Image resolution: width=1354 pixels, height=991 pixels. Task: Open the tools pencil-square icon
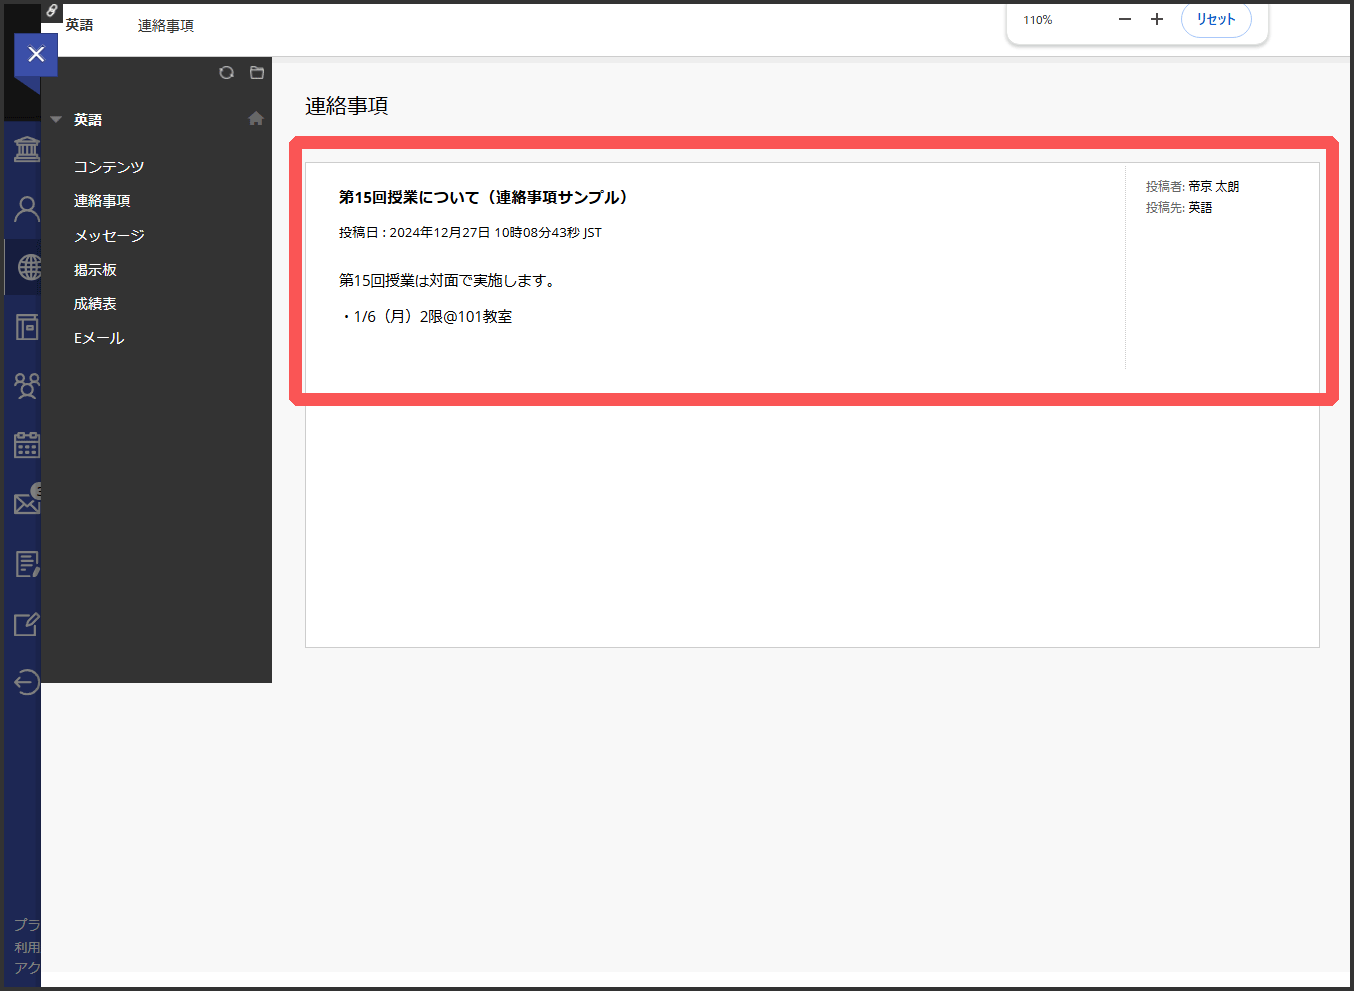[24, 623]
